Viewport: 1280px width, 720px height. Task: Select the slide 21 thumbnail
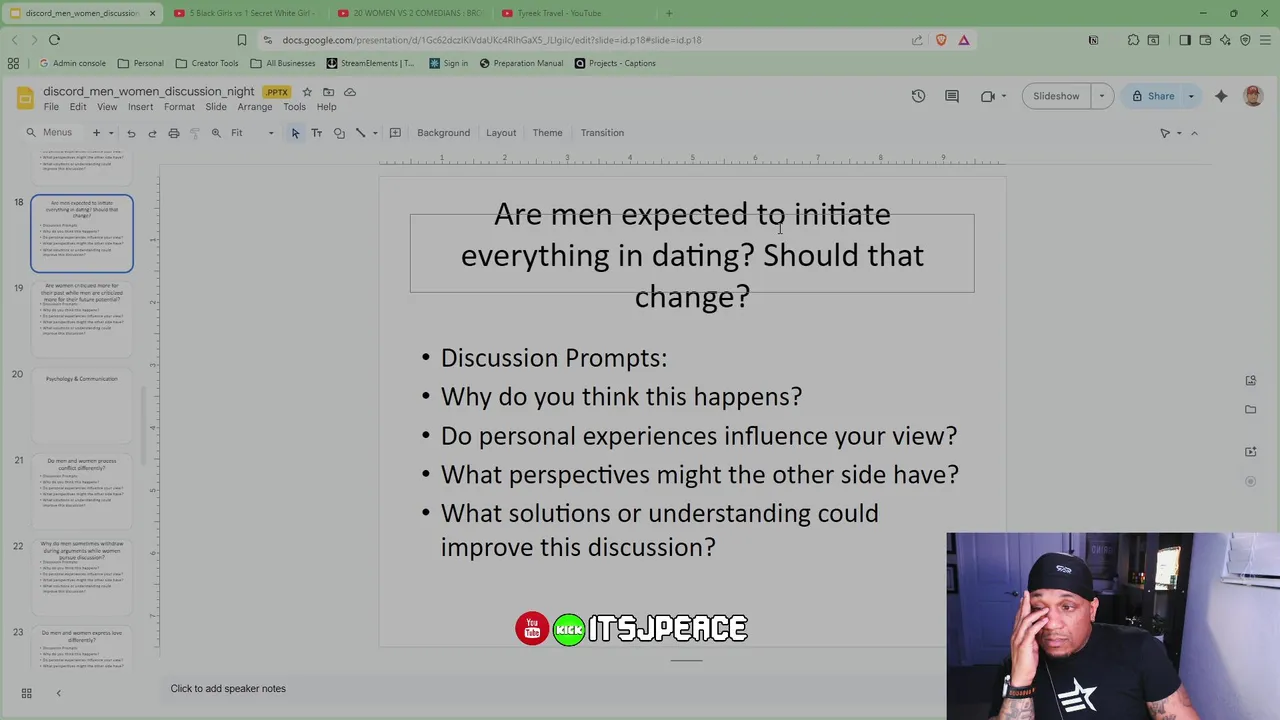pos(82,491)
